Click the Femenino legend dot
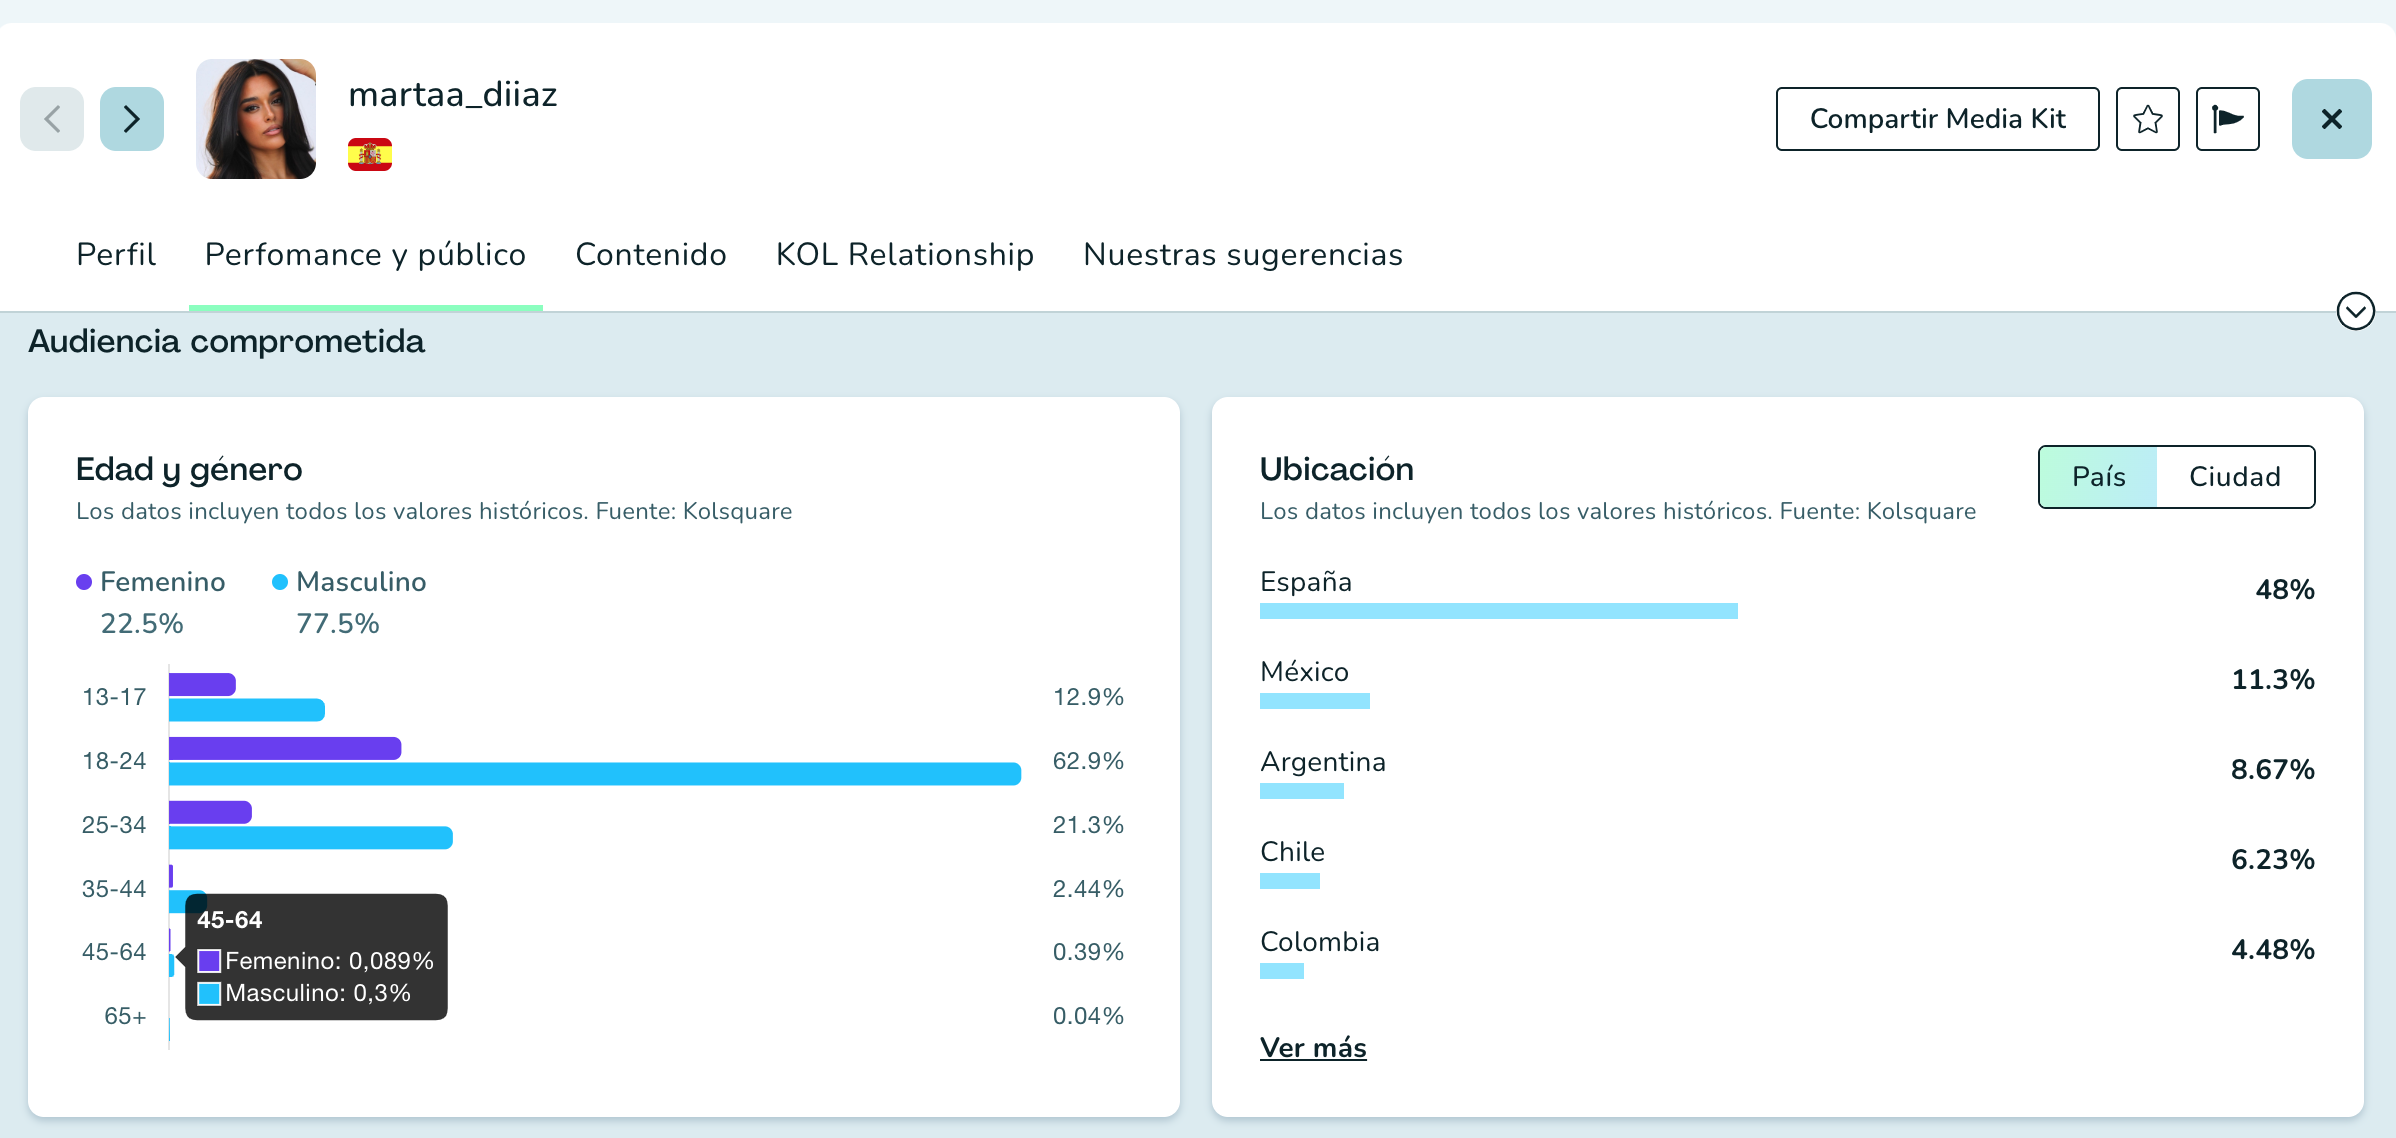The height and width of the screenshot is (1138, 2396). point(84,582)
